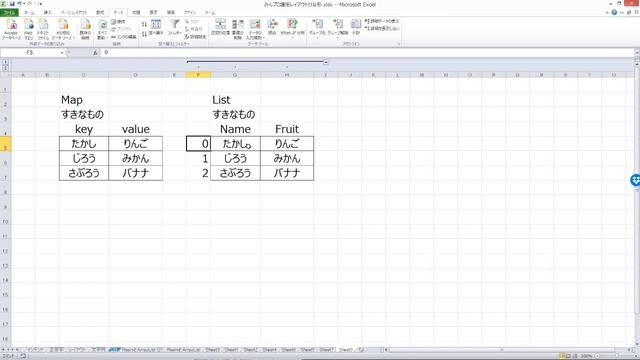Click the From Web query icon
This screenshot has width=640, height=360.
point(29,29)
